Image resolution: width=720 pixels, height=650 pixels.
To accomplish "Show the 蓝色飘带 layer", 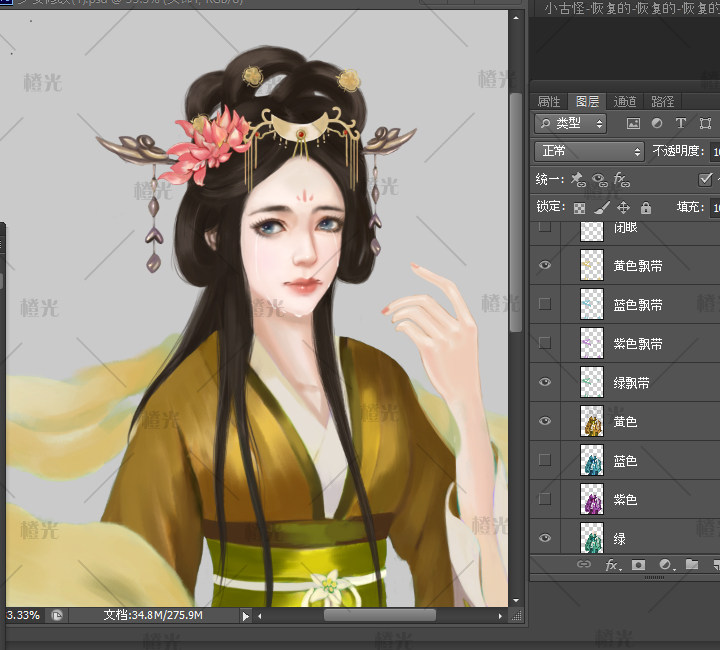I will click(x=545, y=305).
